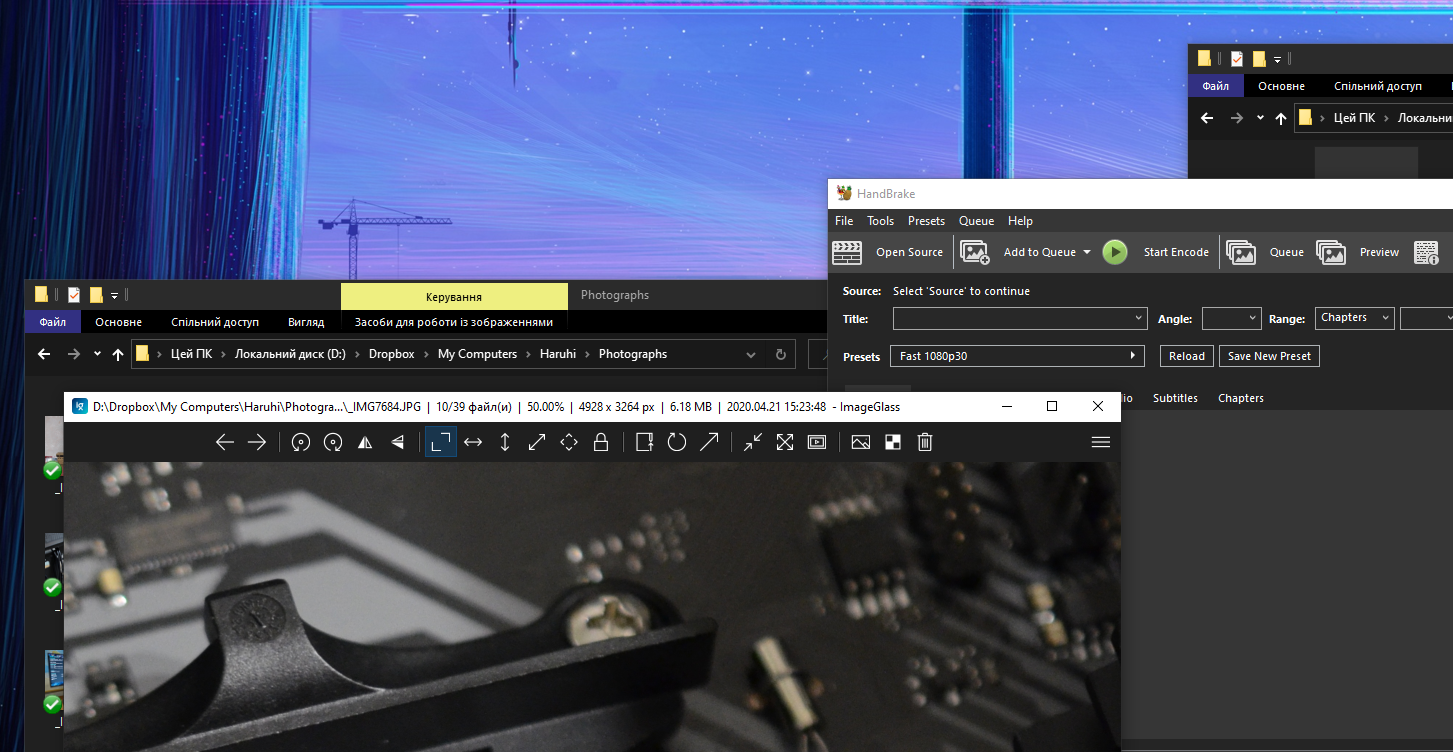Click the Reload preset button
The image size is (1453, 752).
coord(1187,356)
